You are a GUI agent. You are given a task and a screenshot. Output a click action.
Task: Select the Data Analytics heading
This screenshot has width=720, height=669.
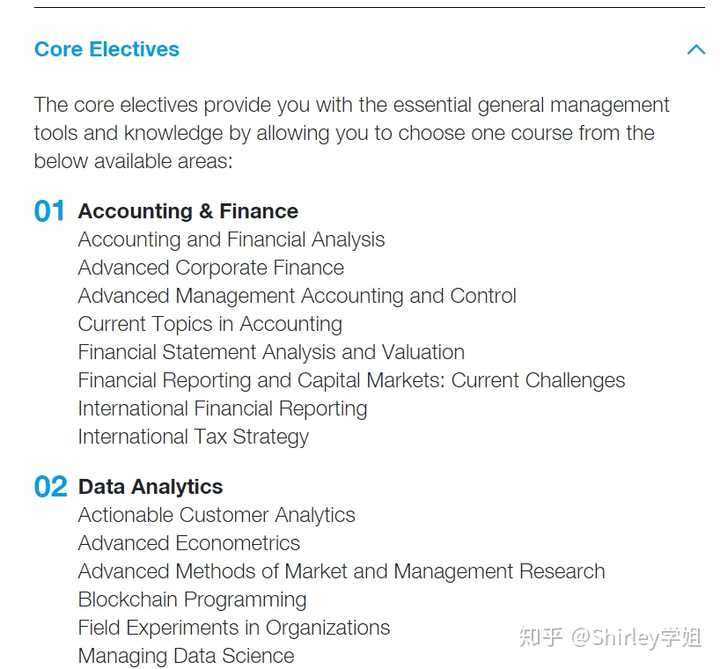coord(151,487)
